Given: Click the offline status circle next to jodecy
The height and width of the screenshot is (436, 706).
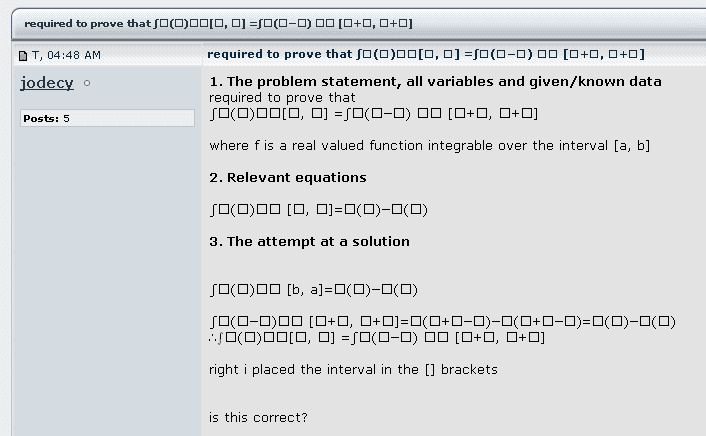Looking at the screenshot, I should (x=87, y=83).
